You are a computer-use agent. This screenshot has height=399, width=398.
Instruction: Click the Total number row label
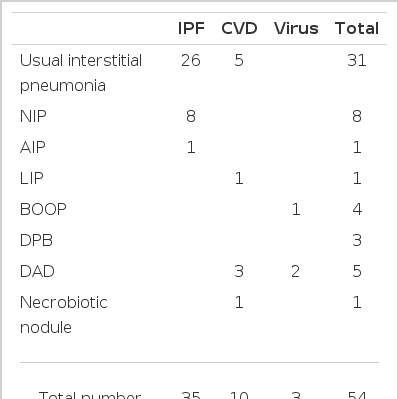pos(90,395)
